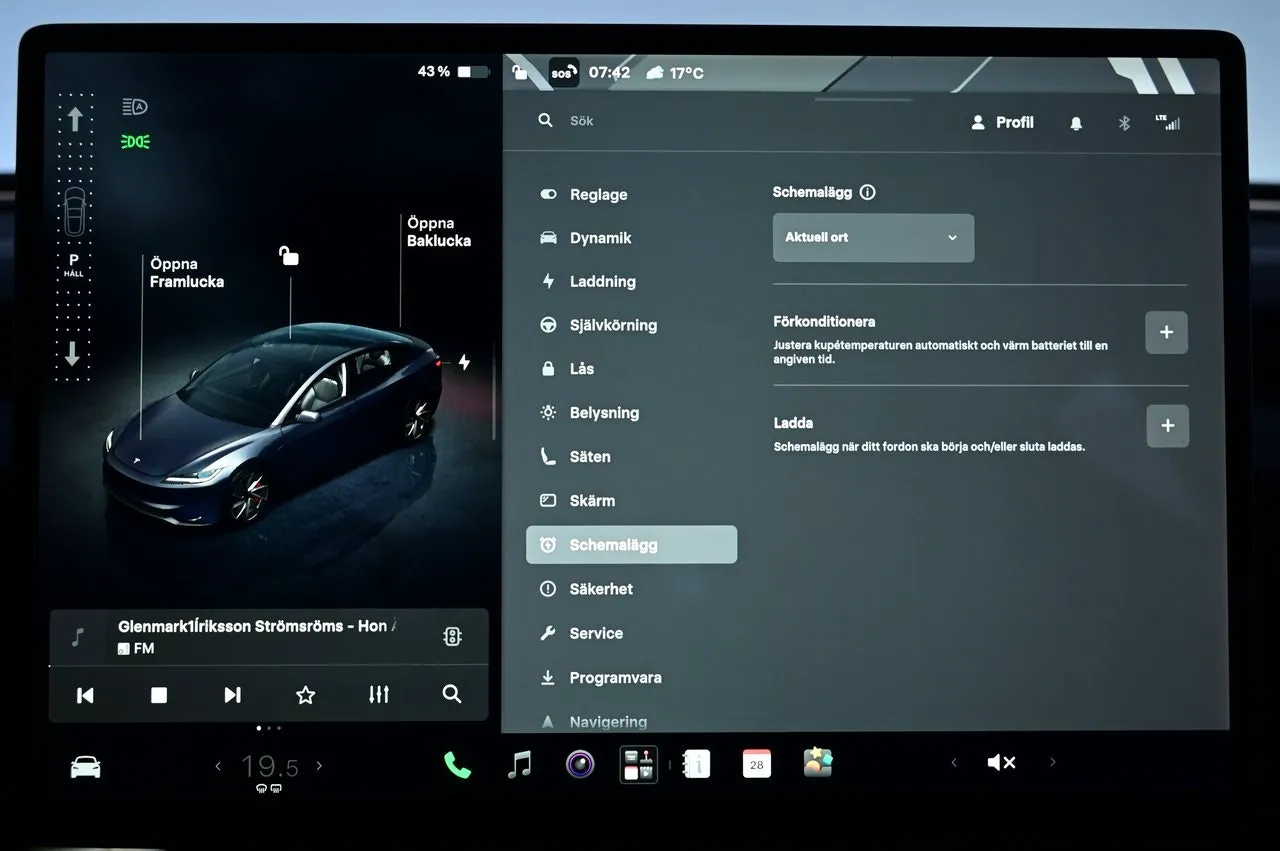Select the Schemalägg menu item
The image size is (1280, 851).
tap(631, 545)
